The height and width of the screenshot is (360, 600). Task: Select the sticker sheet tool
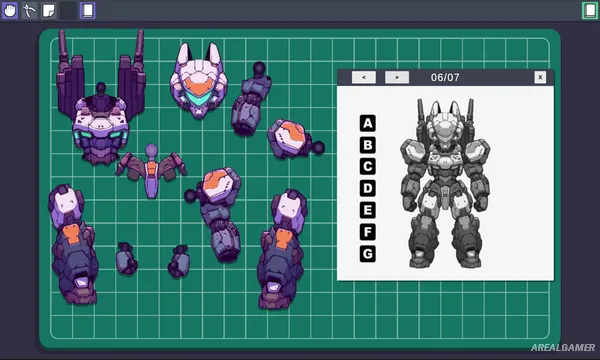pos(49,10)
